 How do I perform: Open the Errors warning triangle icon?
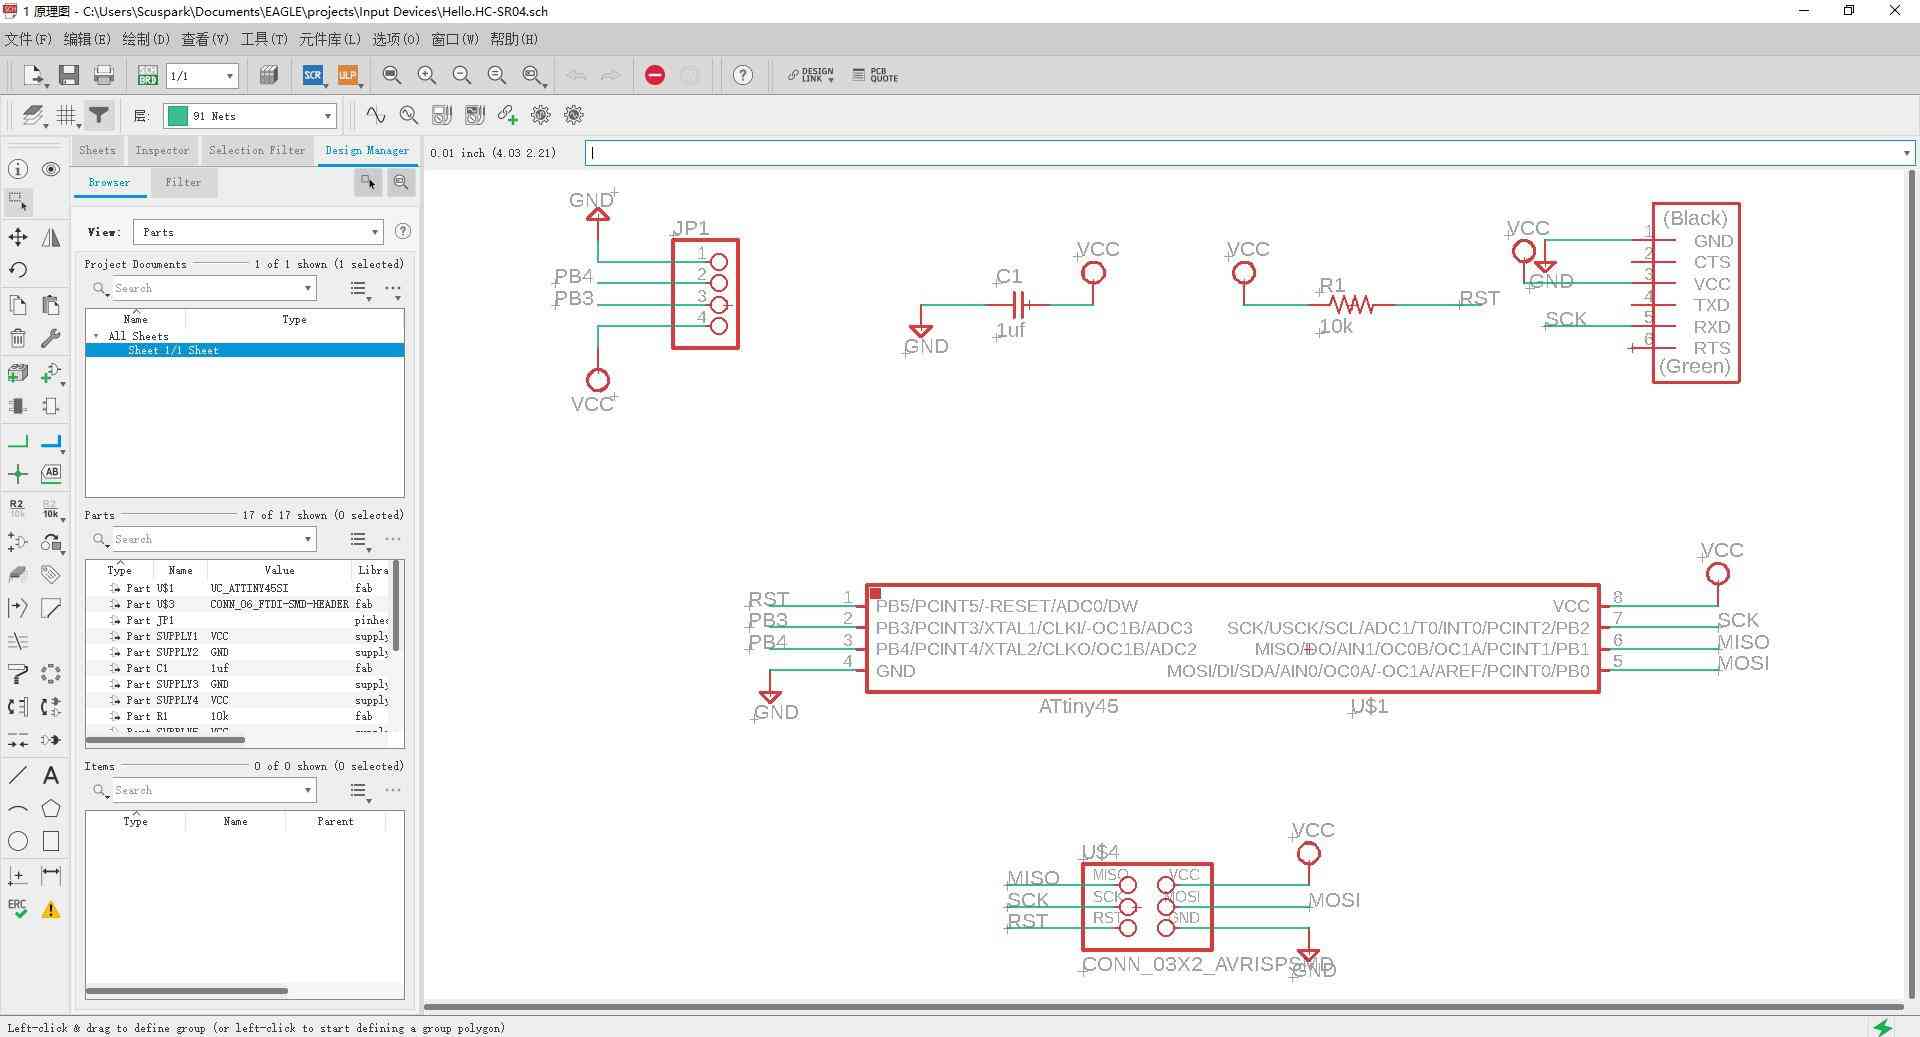tap(51, 909)
